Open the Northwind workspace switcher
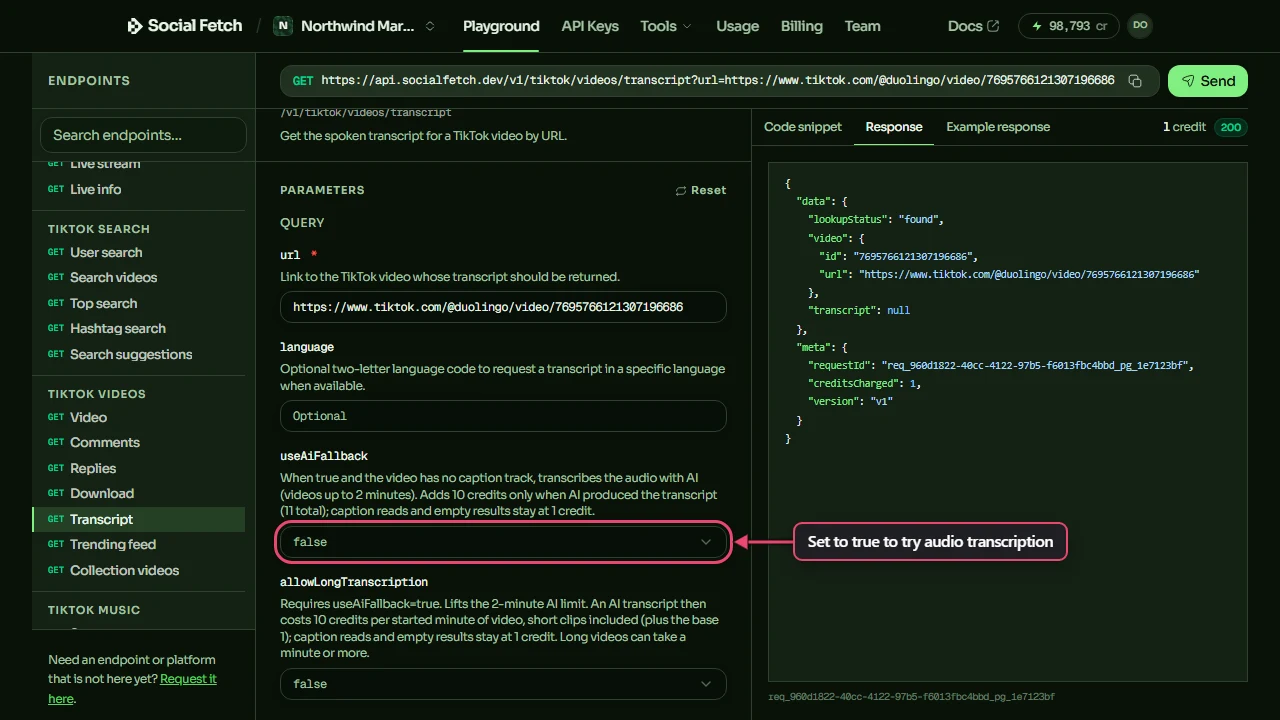The height and width of the screenshot is (720, 1280). [356, 26]
